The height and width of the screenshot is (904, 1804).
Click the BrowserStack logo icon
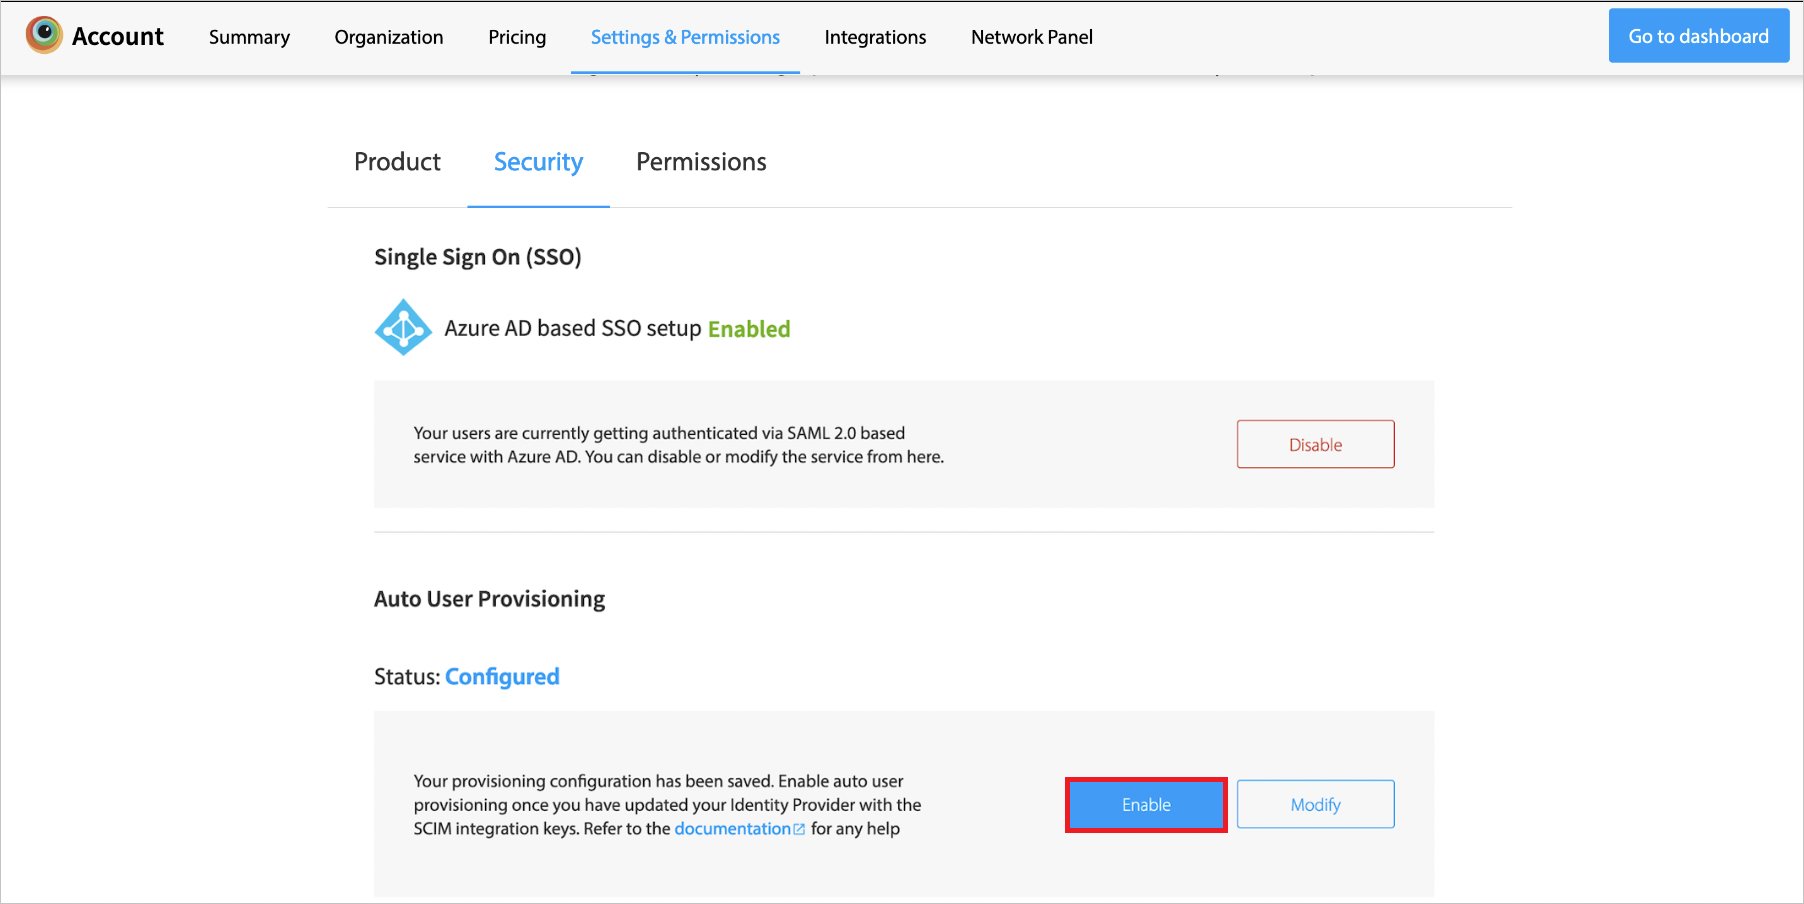[44, 35]
